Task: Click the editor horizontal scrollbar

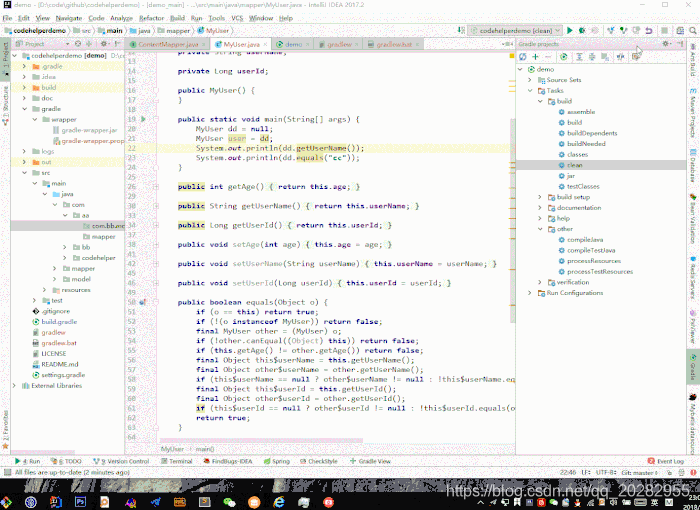Action: 261,441
